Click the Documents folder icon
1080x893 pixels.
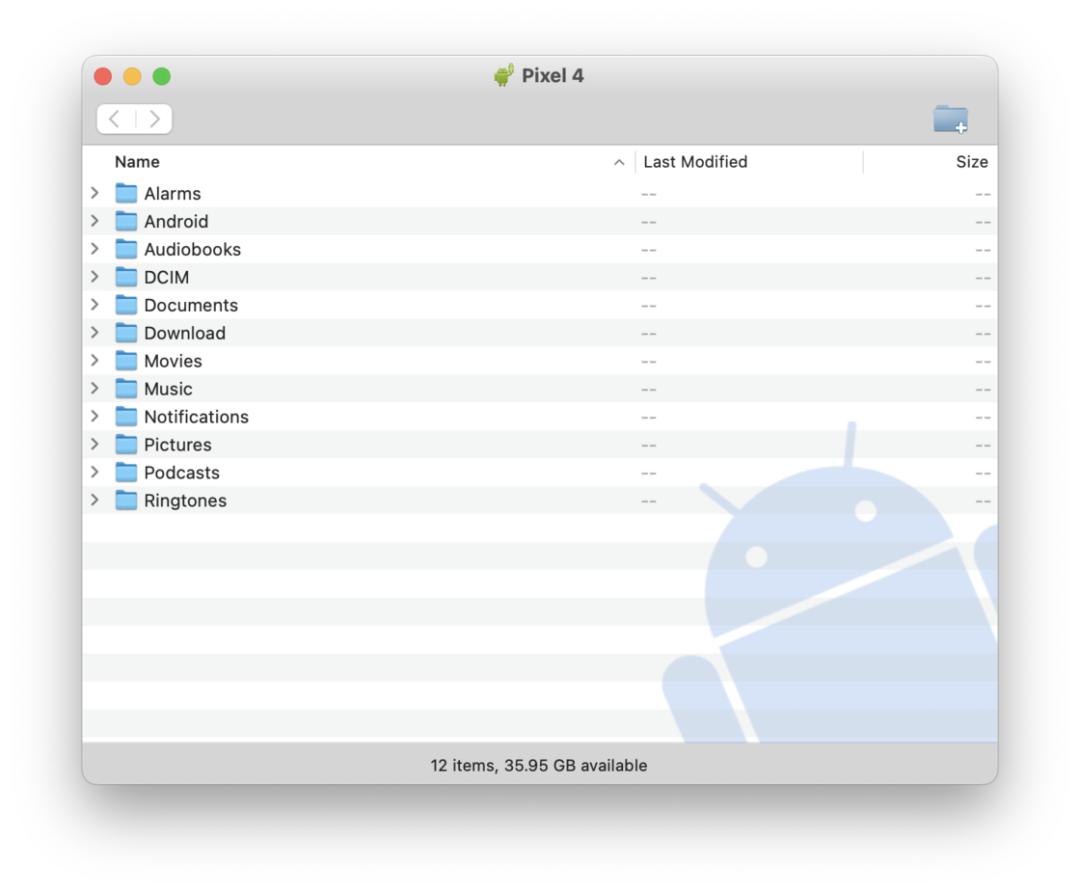tap(126, 304)
